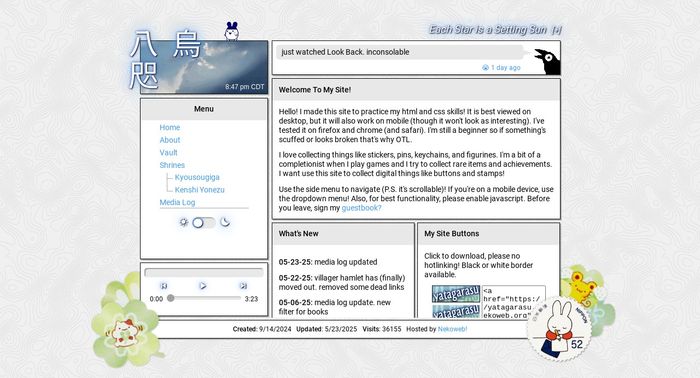Click the black crow icon beside status

click(x=548, y=62)
